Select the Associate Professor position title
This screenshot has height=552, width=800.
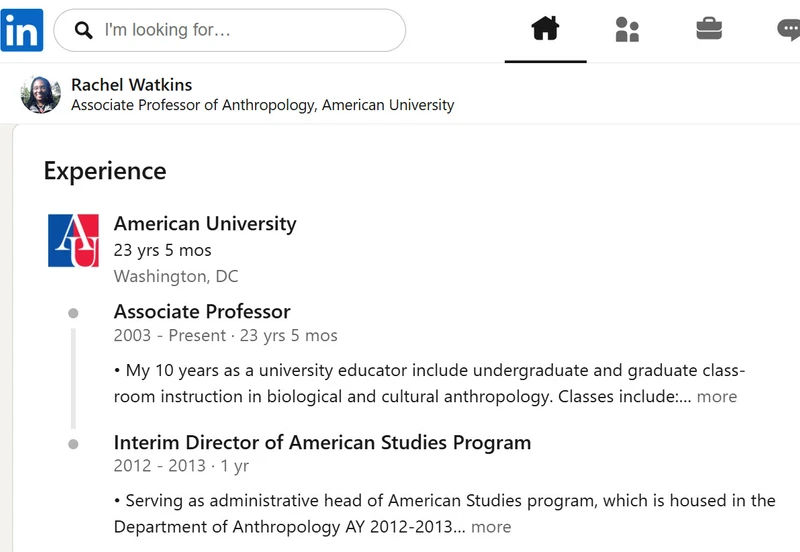pos(202,311)
